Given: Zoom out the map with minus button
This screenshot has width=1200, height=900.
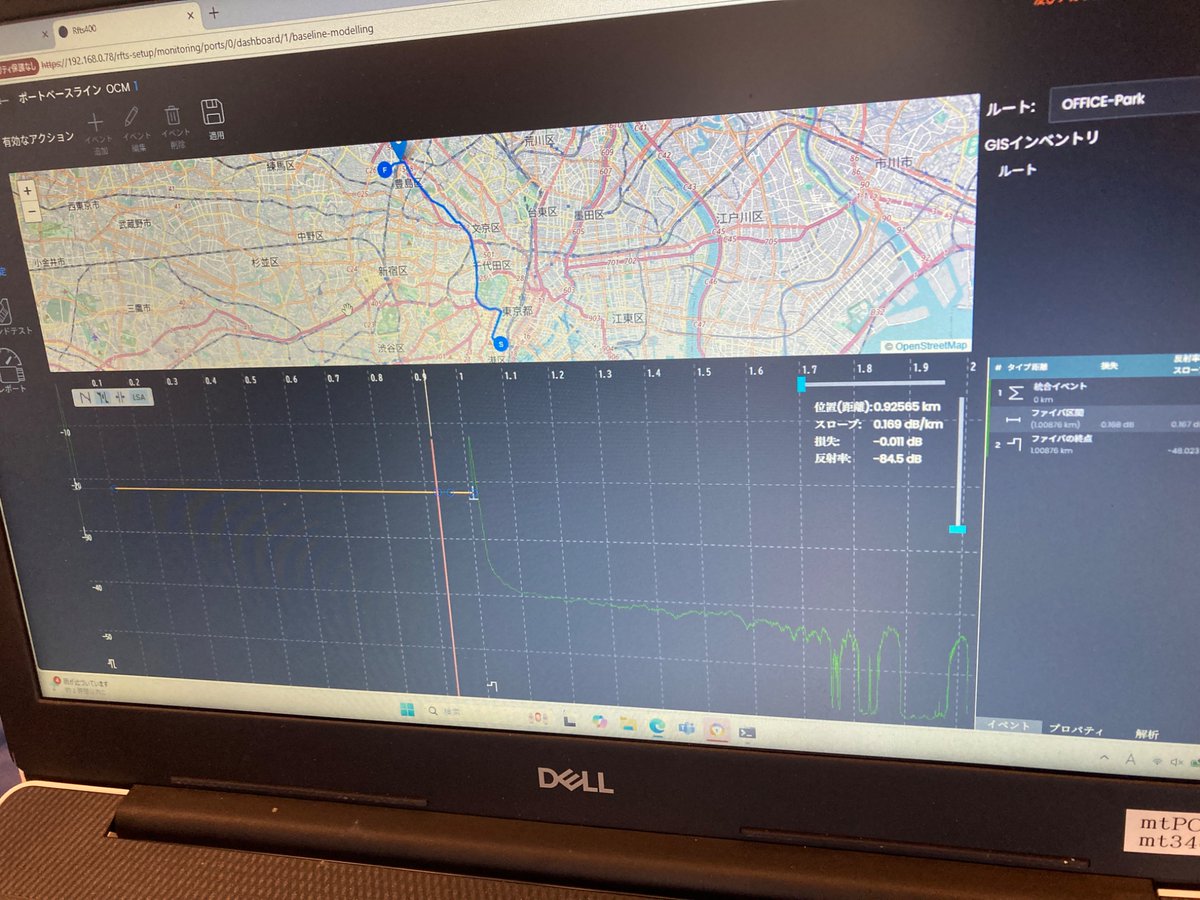Looking at the screenshot, I should (32, 211).
